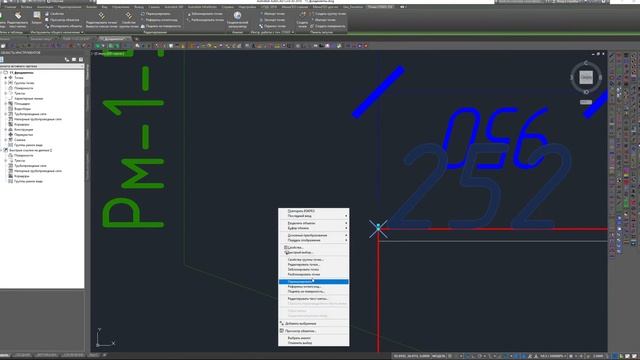Click the Коридоры icon under фундаменты
The width and height of the screenshot is (640, 360).
[x=11, y=124]
